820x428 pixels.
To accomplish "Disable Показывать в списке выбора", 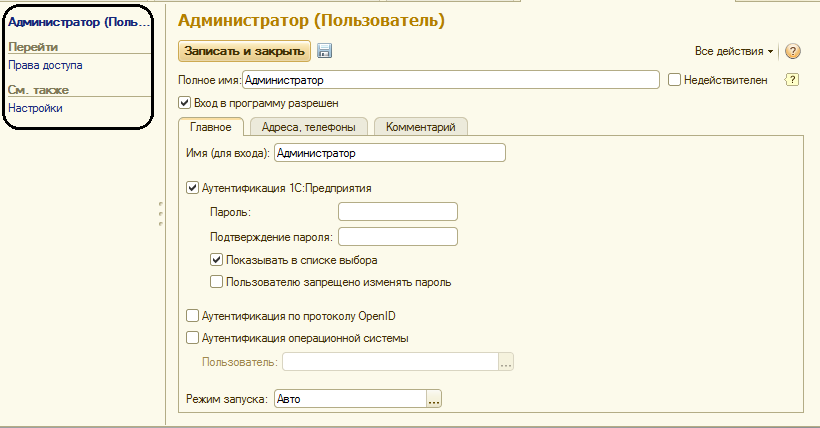I will click(x=217, y=260).
